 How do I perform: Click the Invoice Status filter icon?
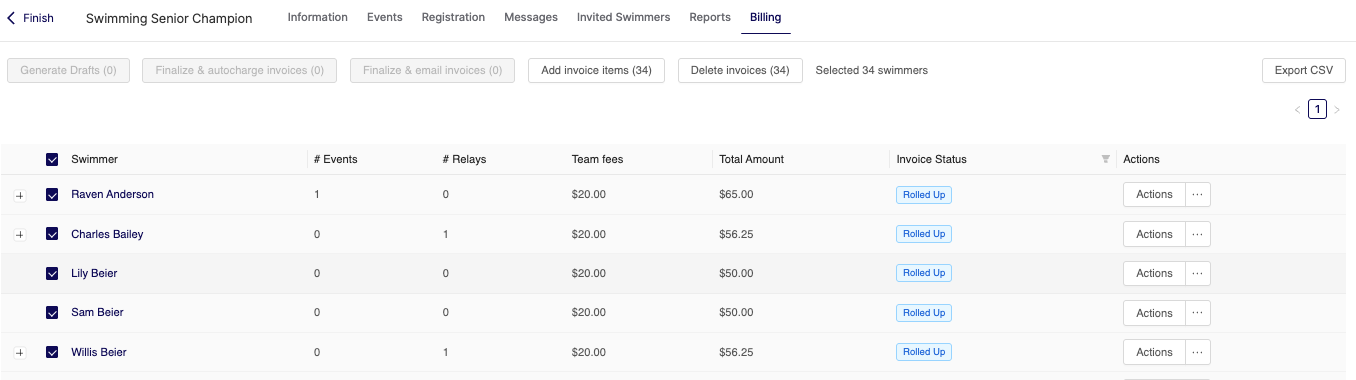[1105, 159]
